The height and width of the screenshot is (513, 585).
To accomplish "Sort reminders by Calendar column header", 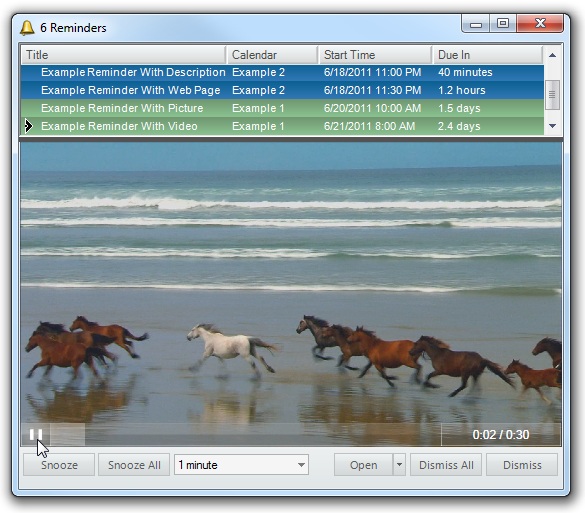I will (272, 55).
